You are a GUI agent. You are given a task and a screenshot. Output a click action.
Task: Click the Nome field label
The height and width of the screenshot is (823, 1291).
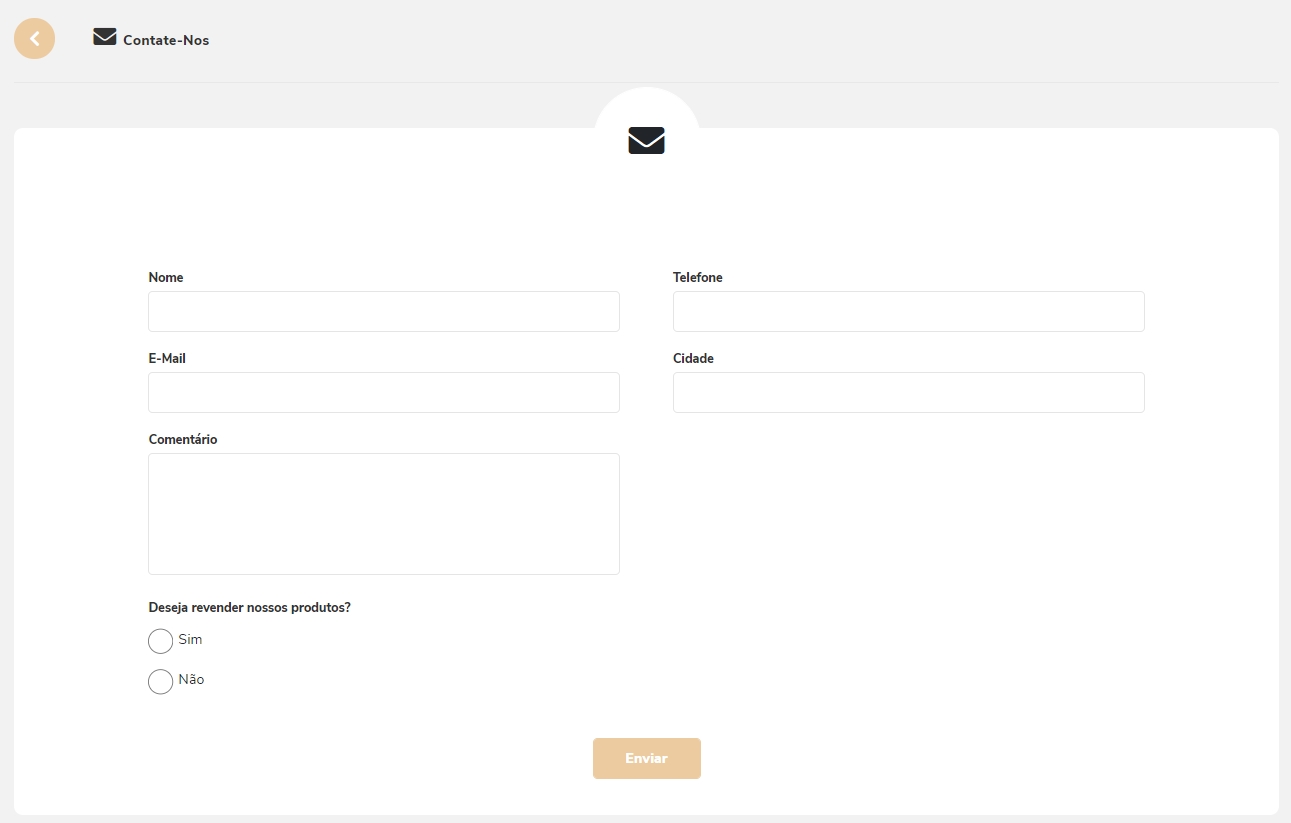point(166,277)
